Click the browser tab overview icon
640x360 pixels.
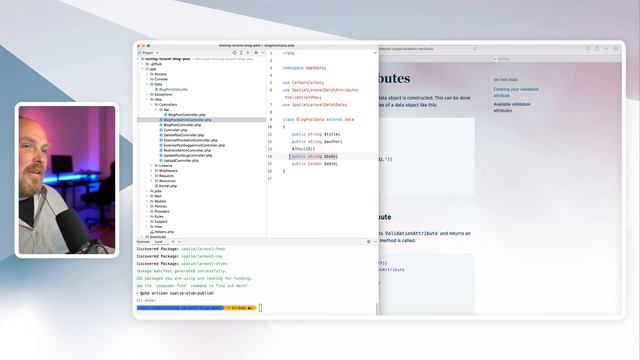coord(616,49)
